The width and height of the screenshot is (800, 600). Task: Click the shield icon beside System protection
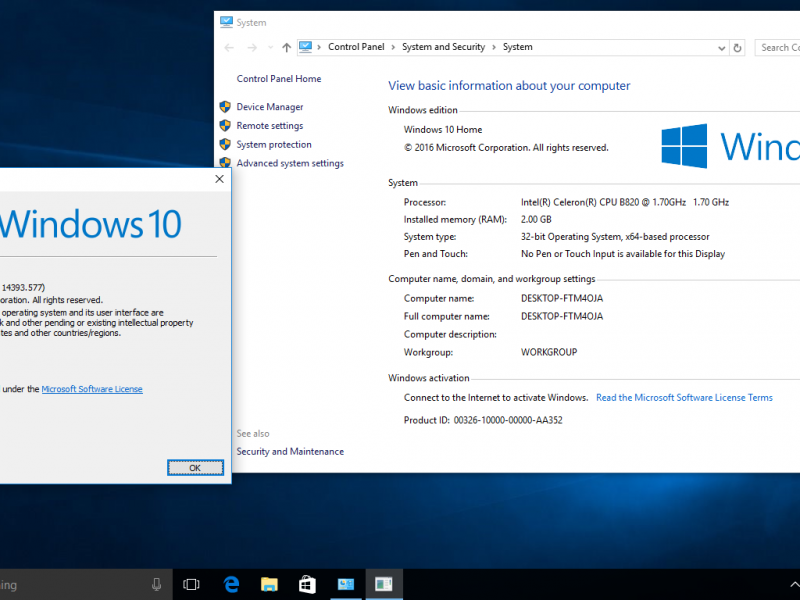[x=225, y=144]
